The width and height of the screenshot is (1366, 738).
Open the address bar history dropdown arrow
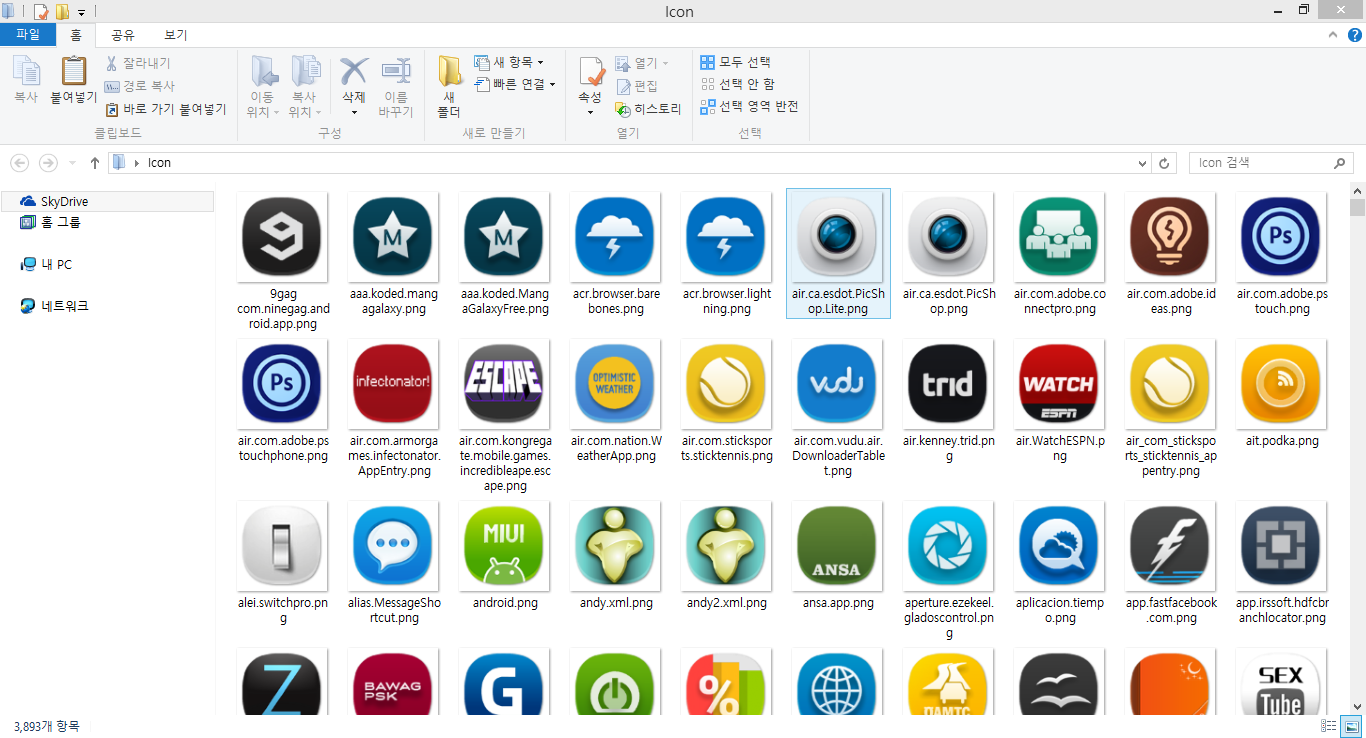[x=1143, y=163]
